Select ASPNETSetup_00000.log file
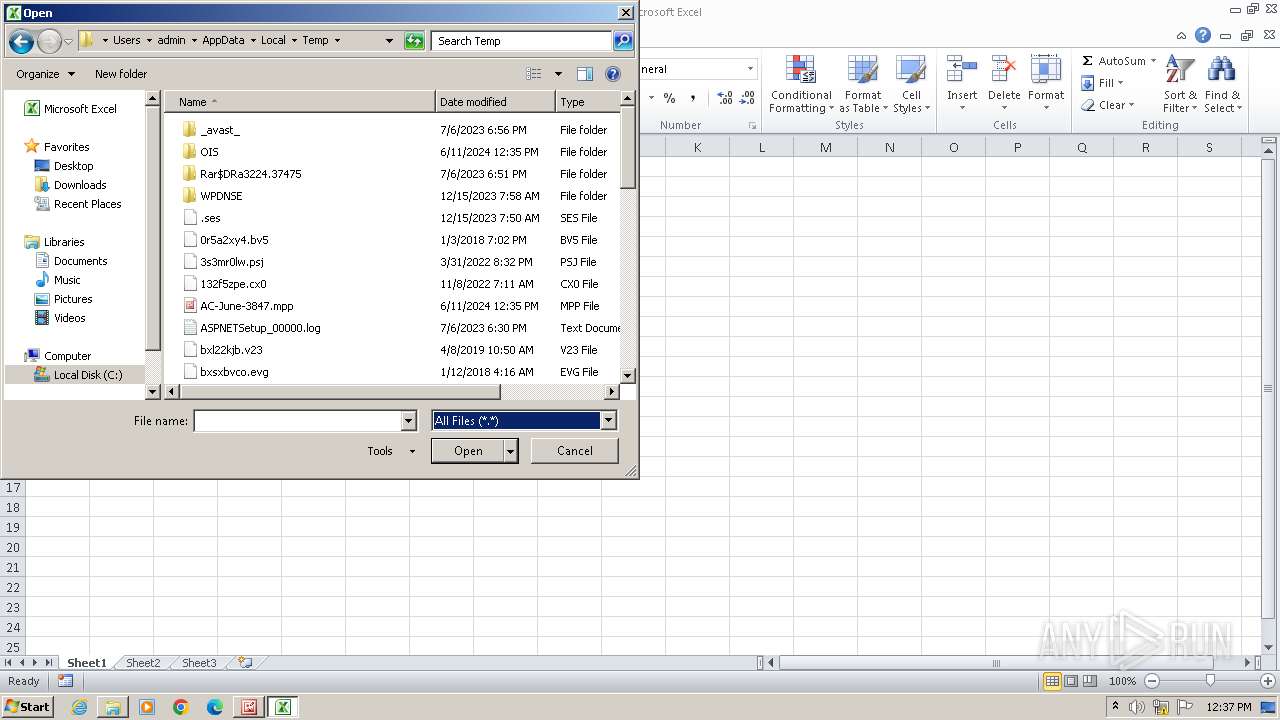1280x720 pixels. pos(260,328)
